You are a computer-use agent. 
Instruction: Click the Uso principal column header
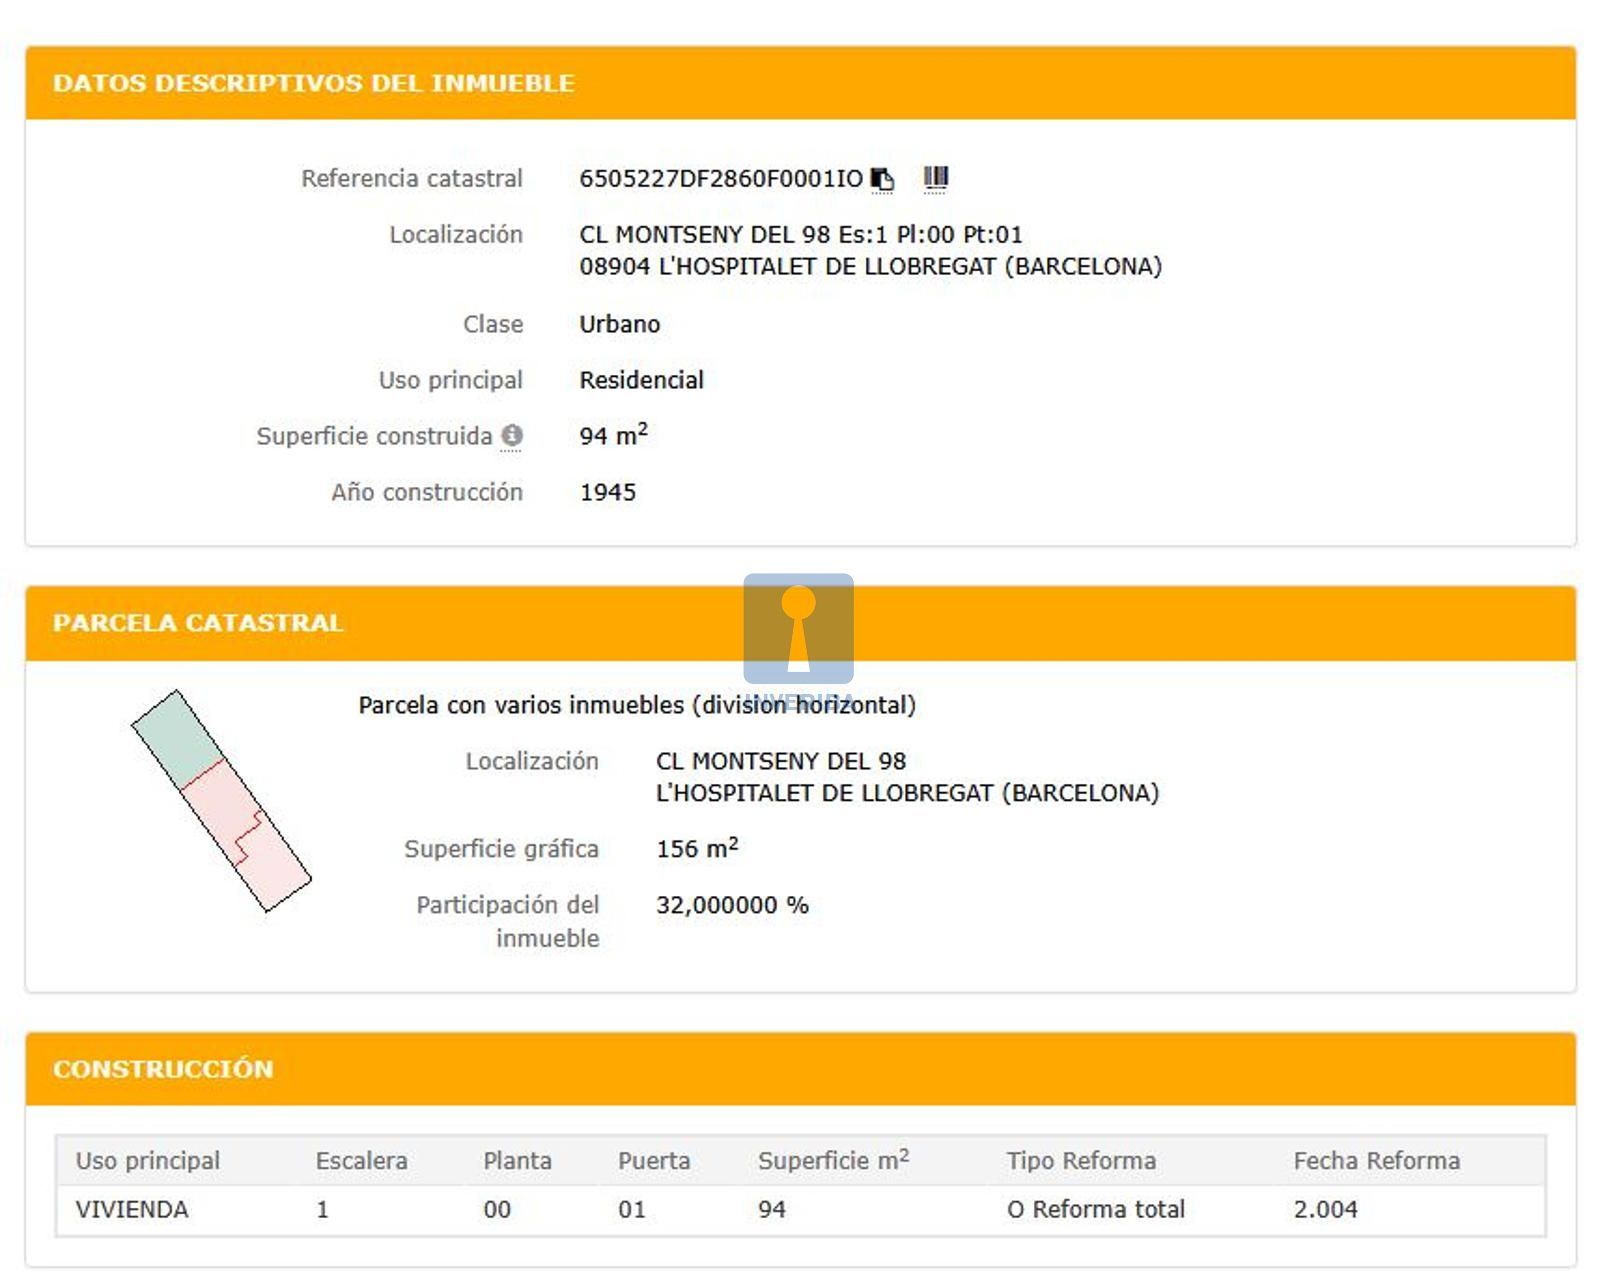click(x=148, y=1161)
